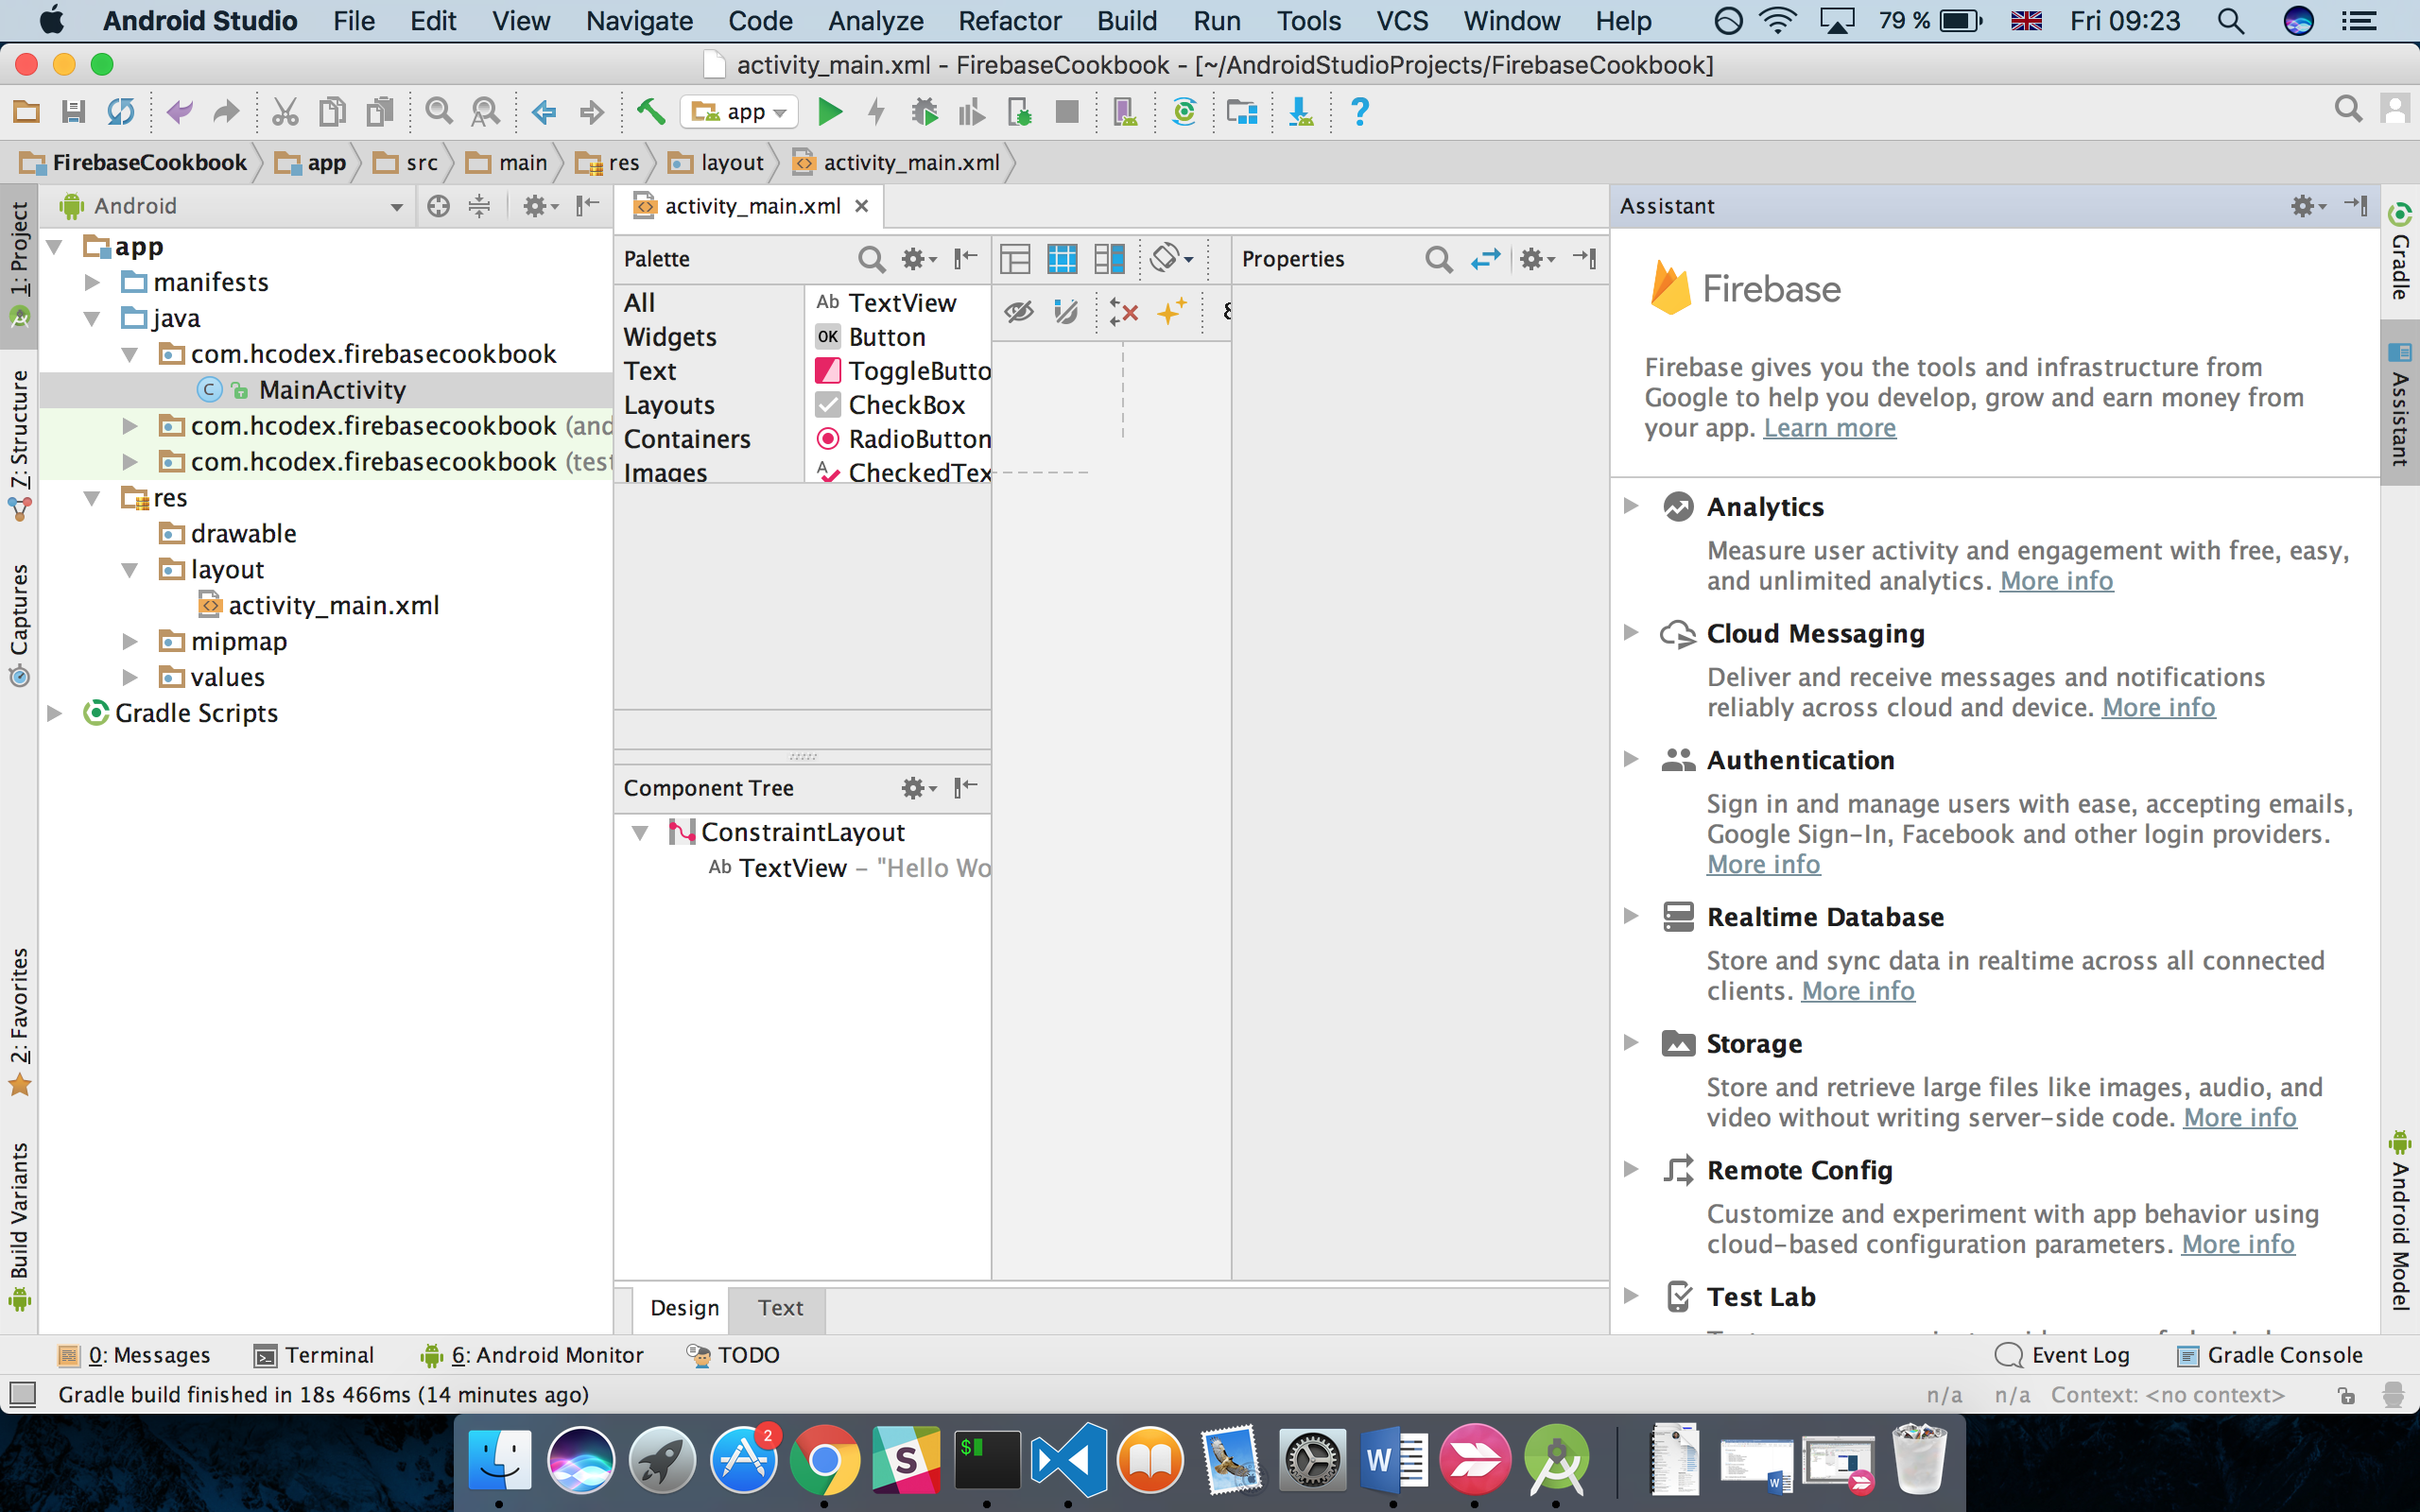
Task: Toggle the Structure tool window sidebar tab
Action: (x=19, y=445)
